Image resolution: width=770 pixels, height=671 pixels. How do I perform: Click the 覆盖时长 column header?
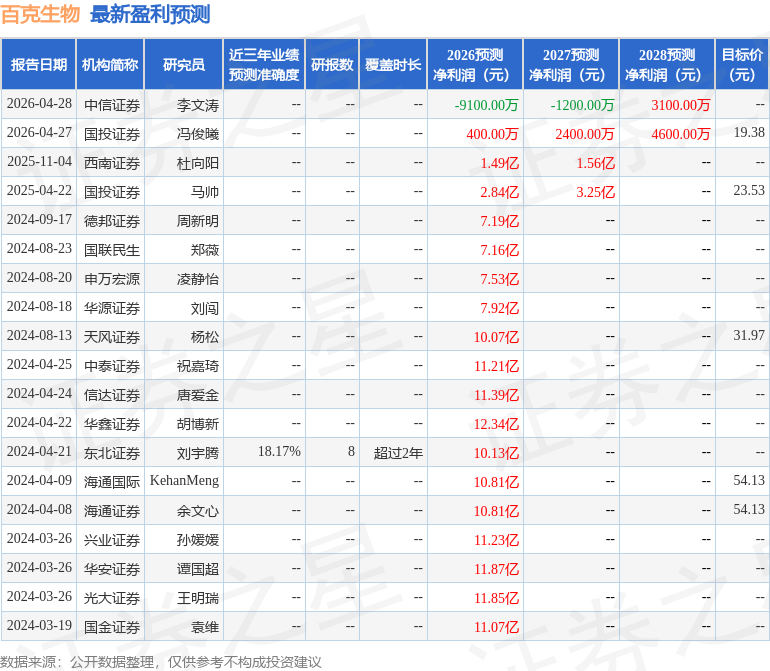393,65
